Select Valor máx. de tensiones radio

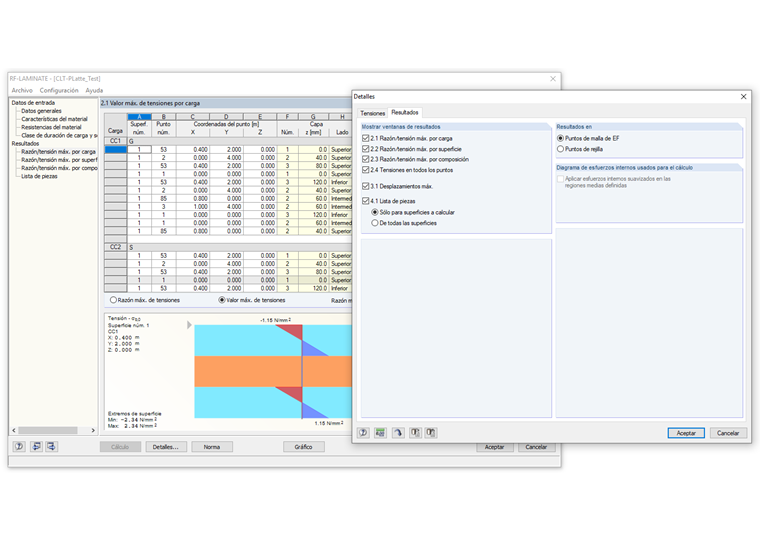coord(222,300)
